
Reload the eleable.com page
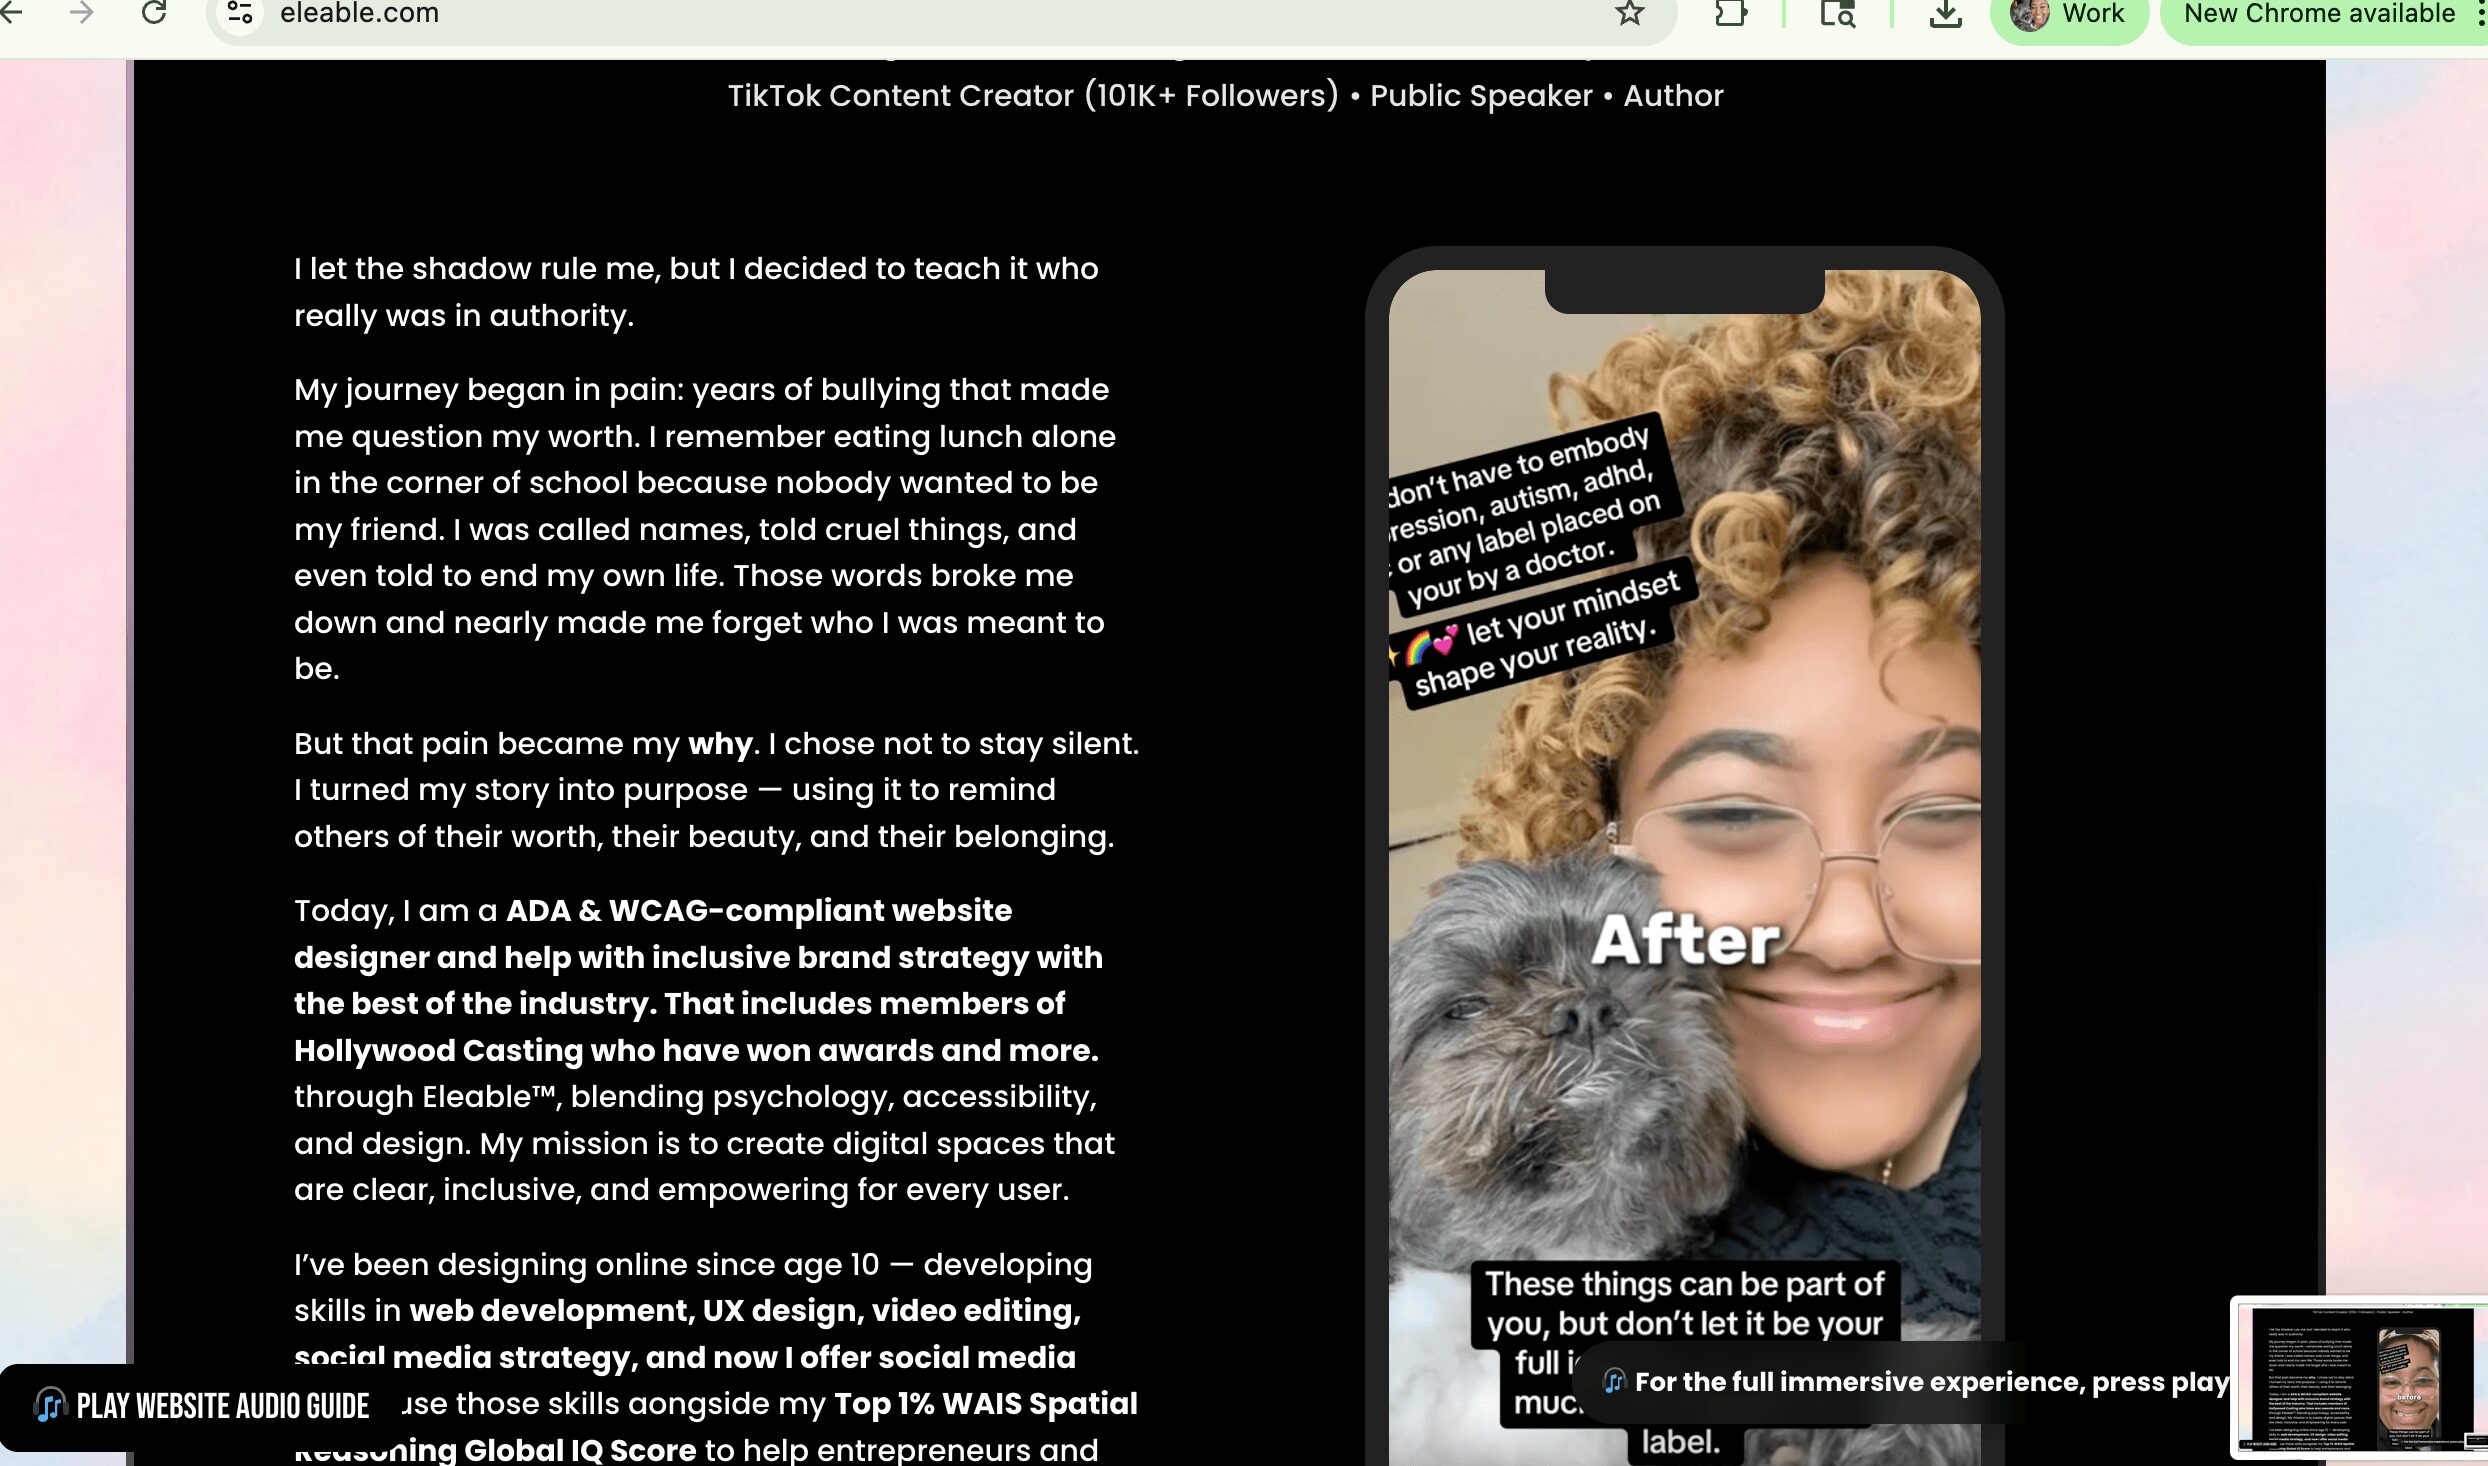154,13
